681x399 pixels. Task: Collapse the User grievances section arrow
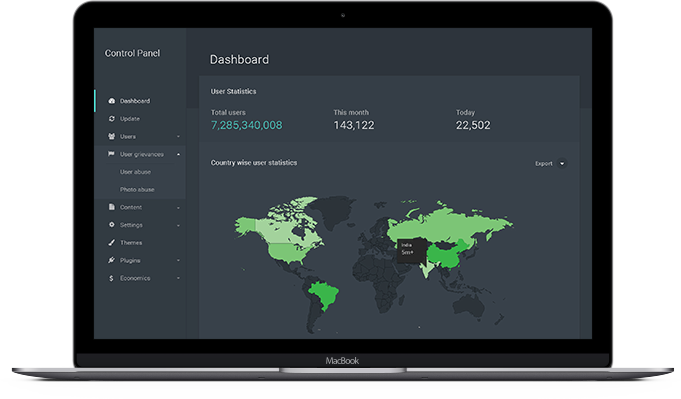click(x=178, y=154)
